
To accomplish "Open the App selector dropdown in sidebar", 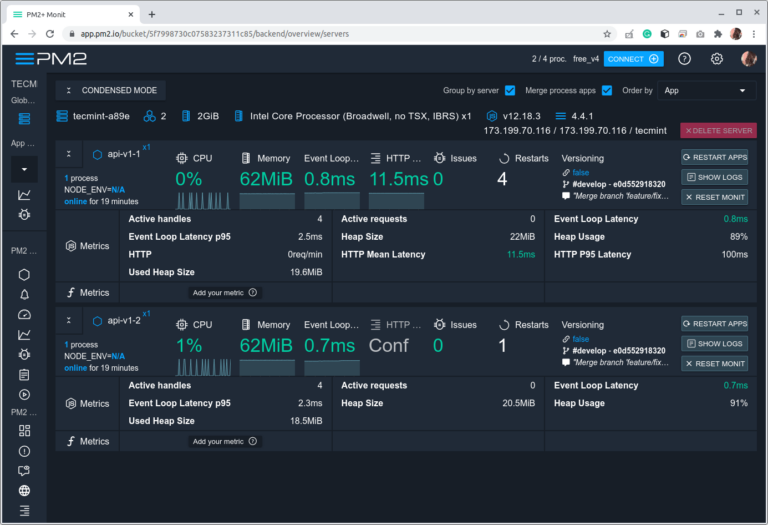I will pyautogui.click(x=24, y=169).
